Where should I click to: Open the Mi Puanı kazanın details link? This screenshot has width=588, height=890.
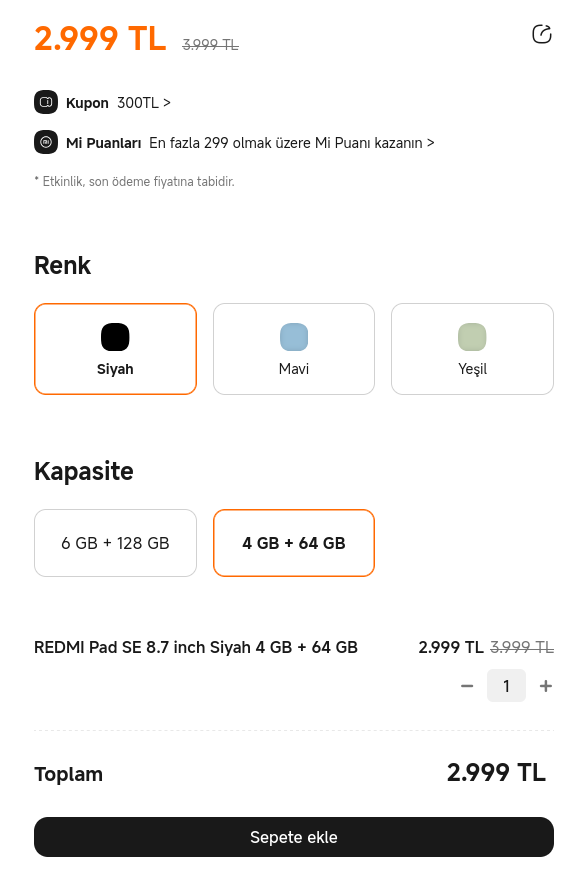[292, 142]
